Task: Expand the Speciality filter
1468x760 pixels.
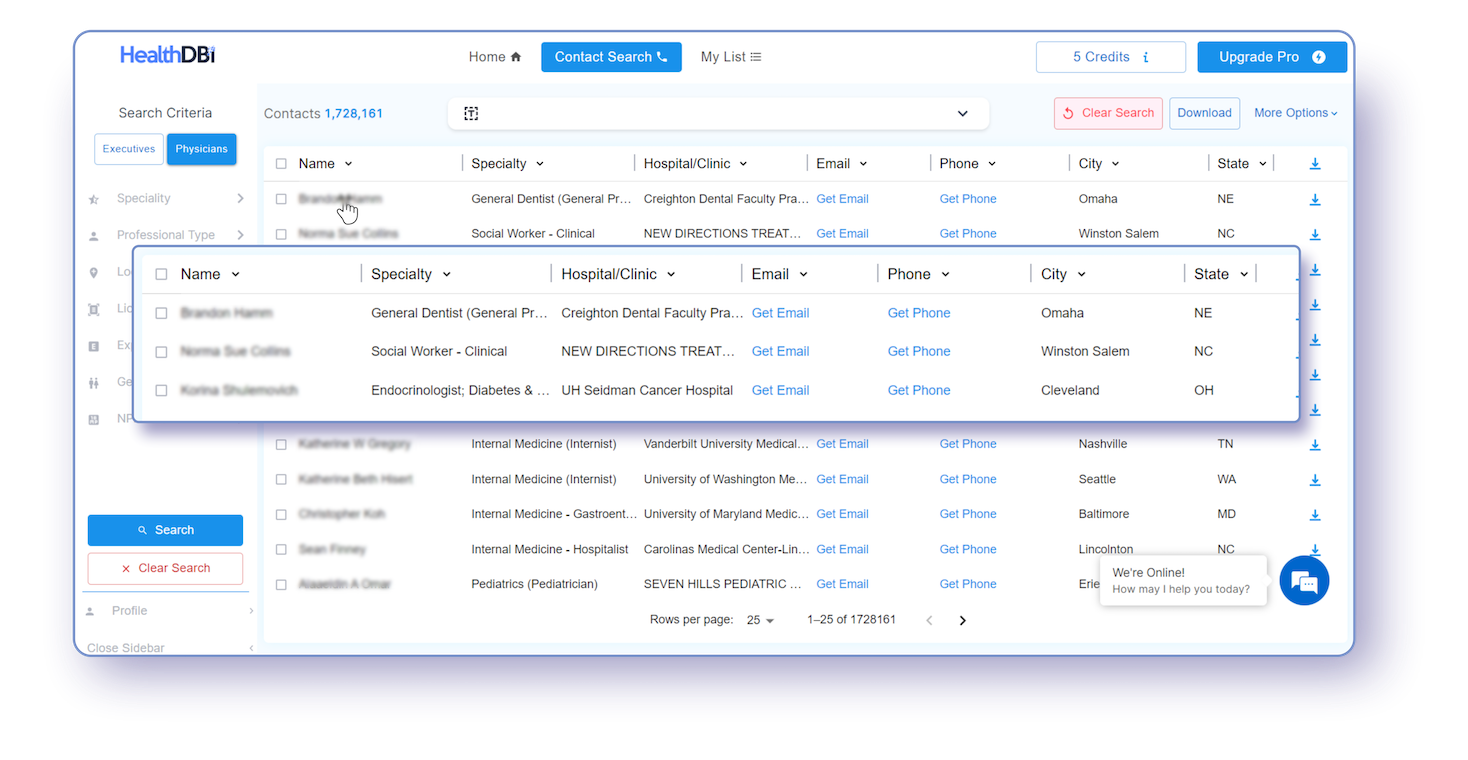Action: 240,198
